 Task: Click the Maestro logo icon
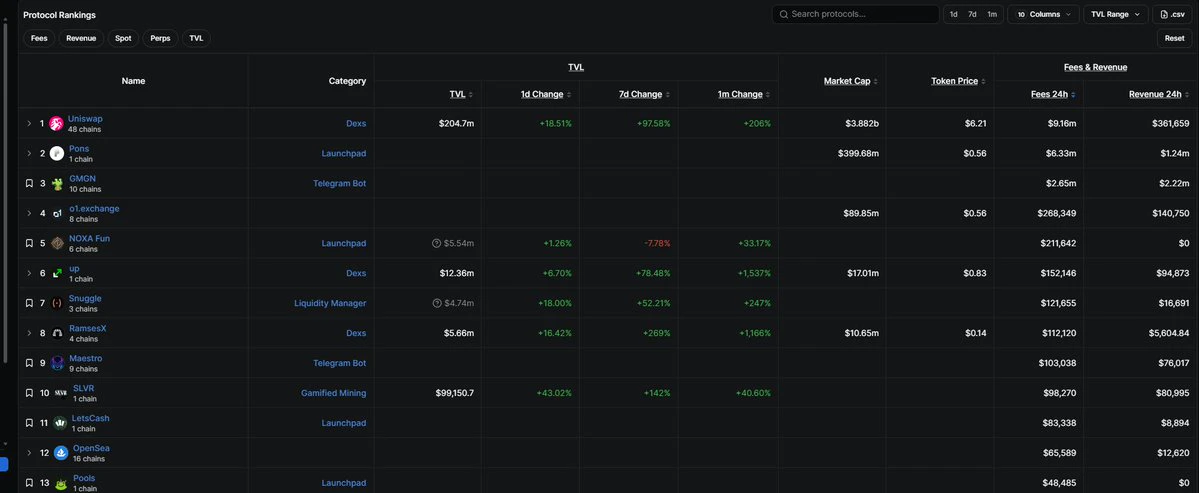tap(57, 363)
